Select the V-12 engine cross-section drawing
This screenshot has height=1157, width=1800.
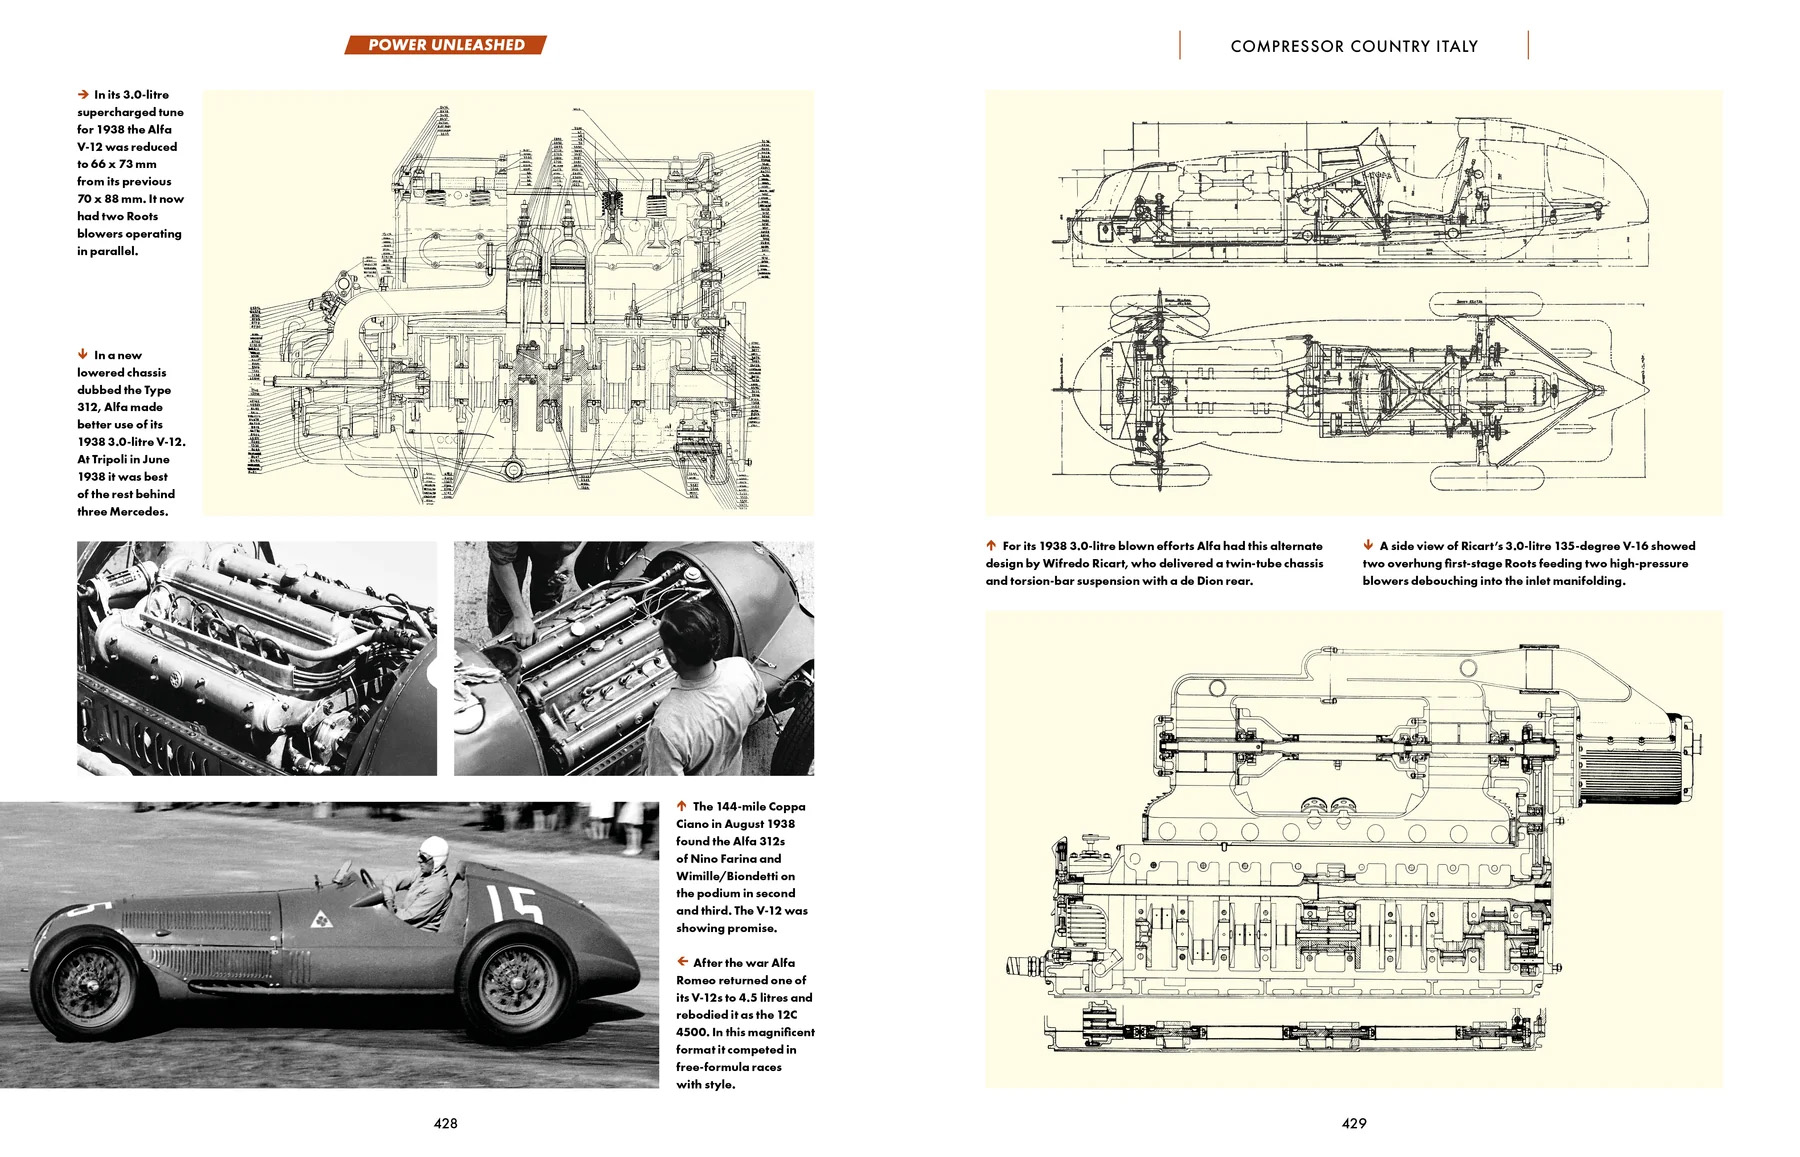[509, 303]
